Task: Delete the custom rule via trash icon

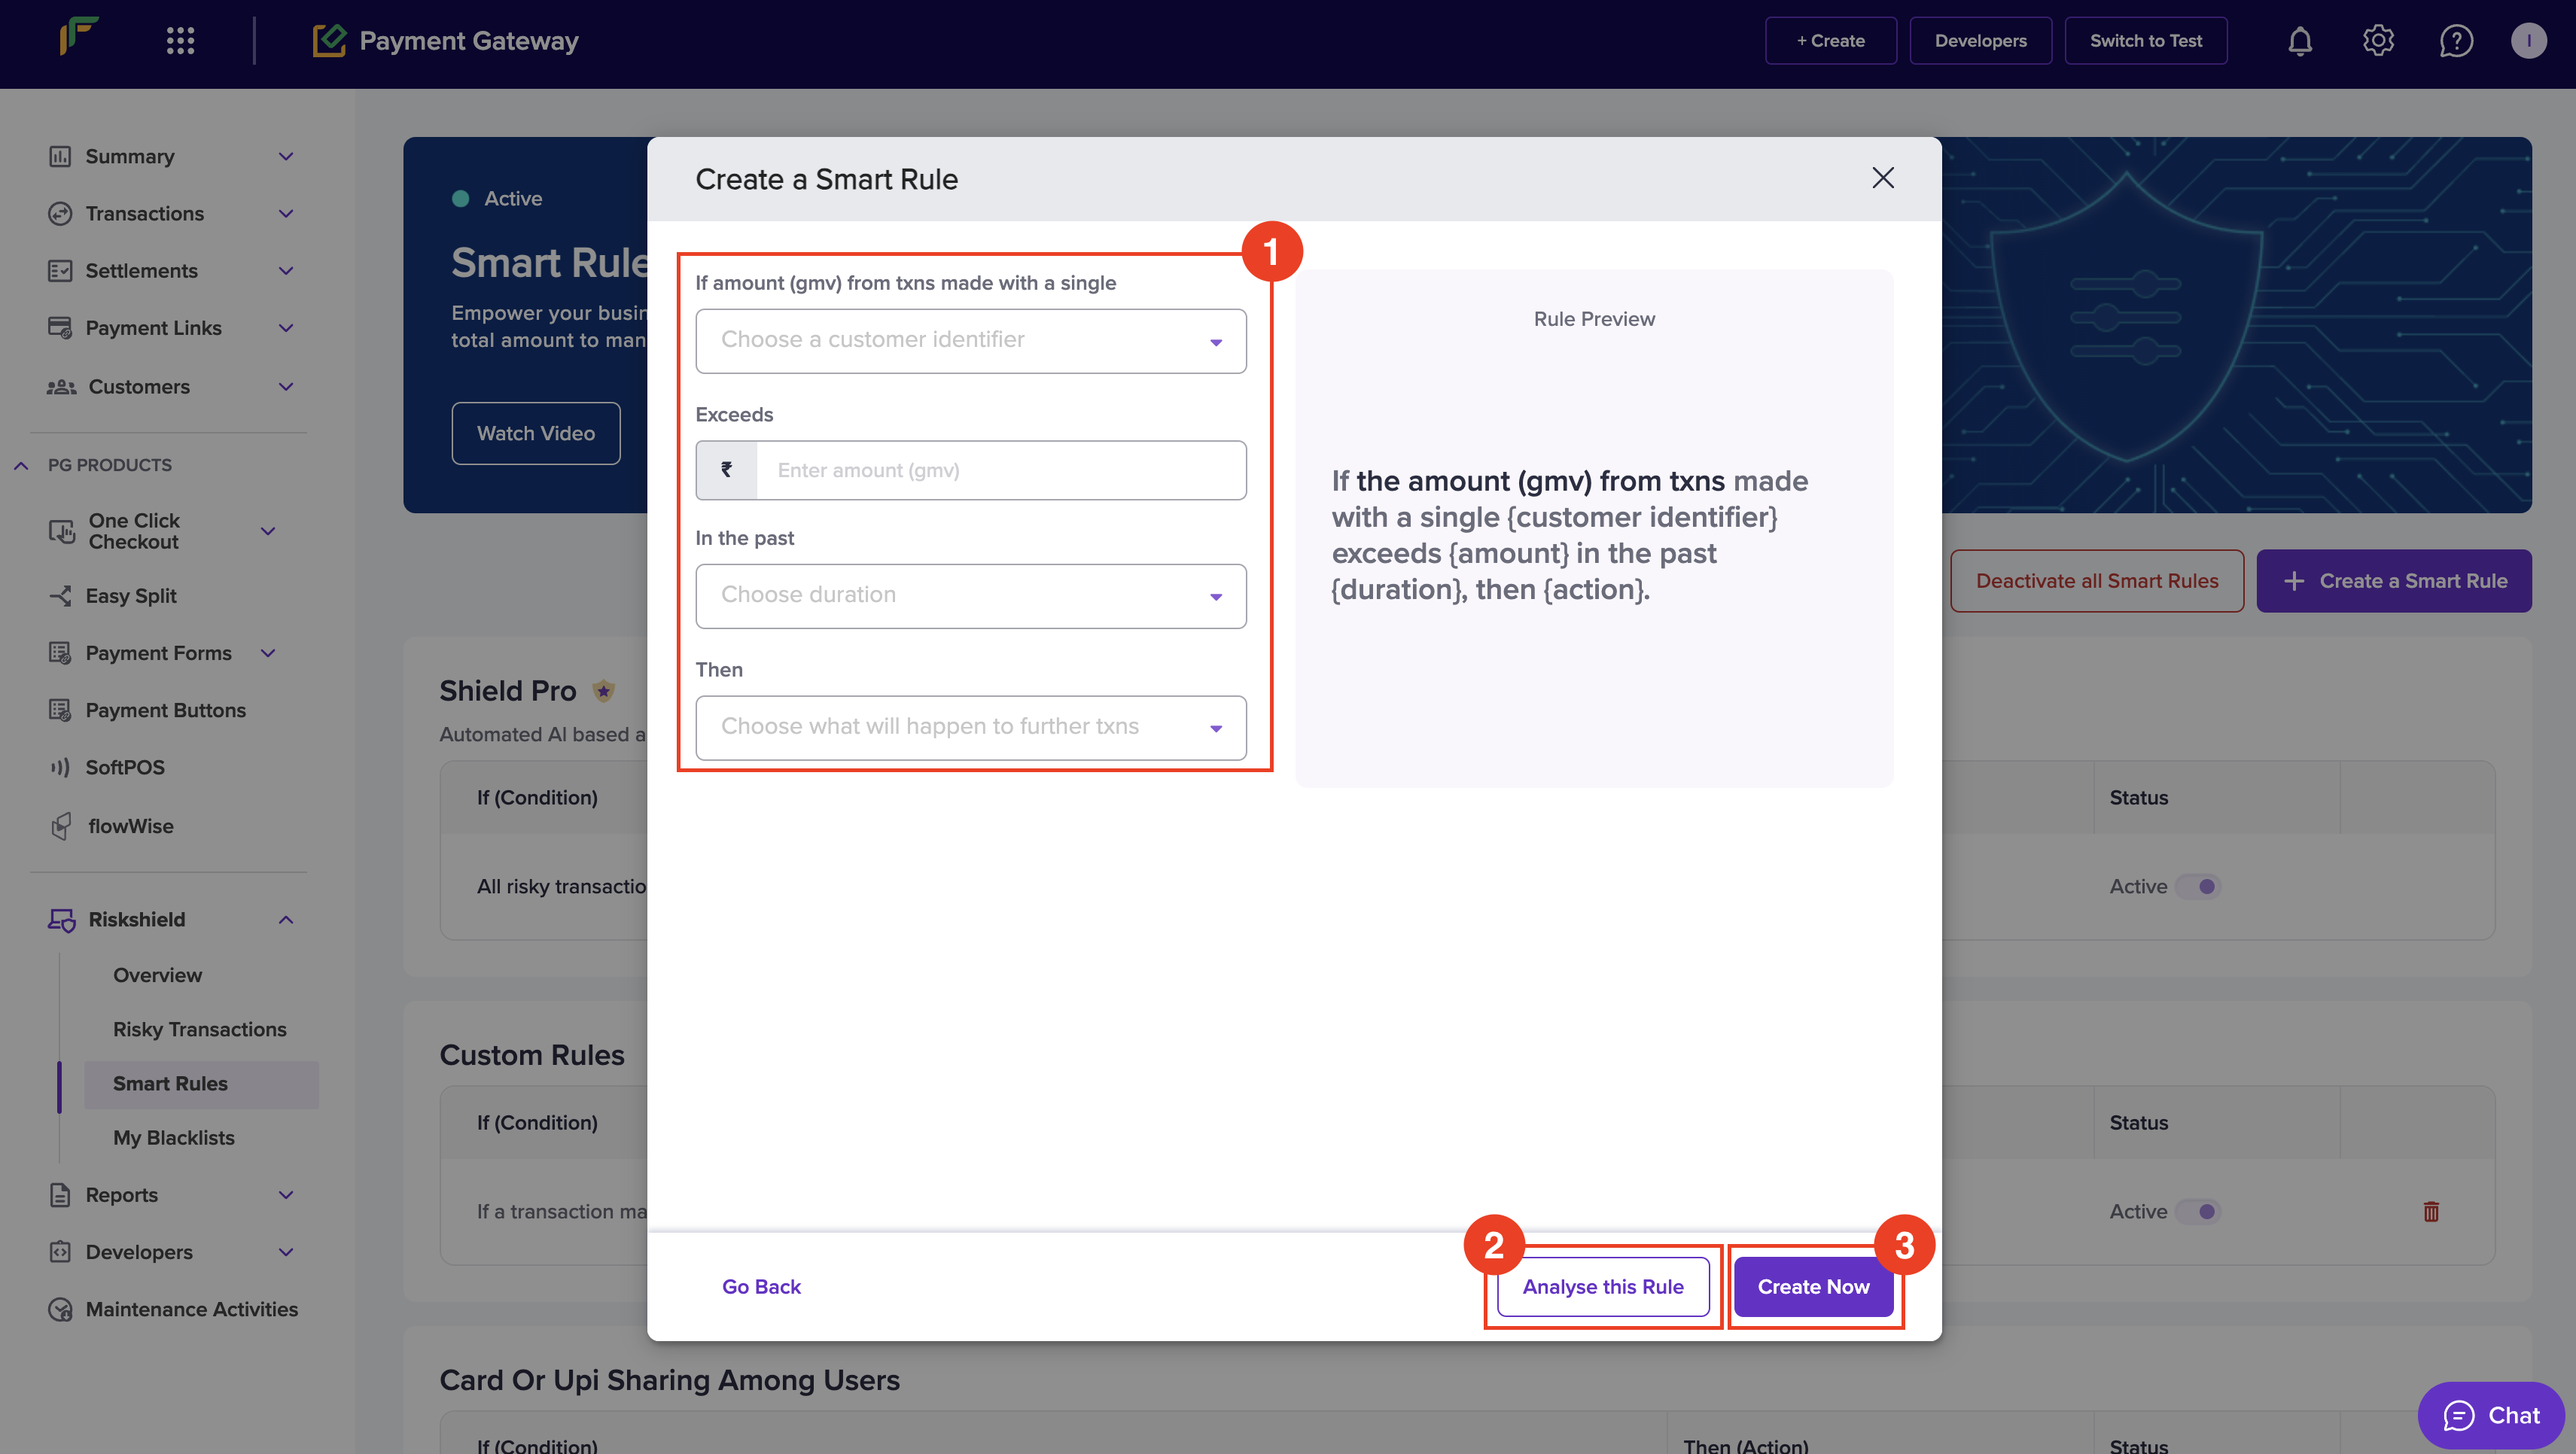Action: pyautogui.click(x=2431, y=1212)
